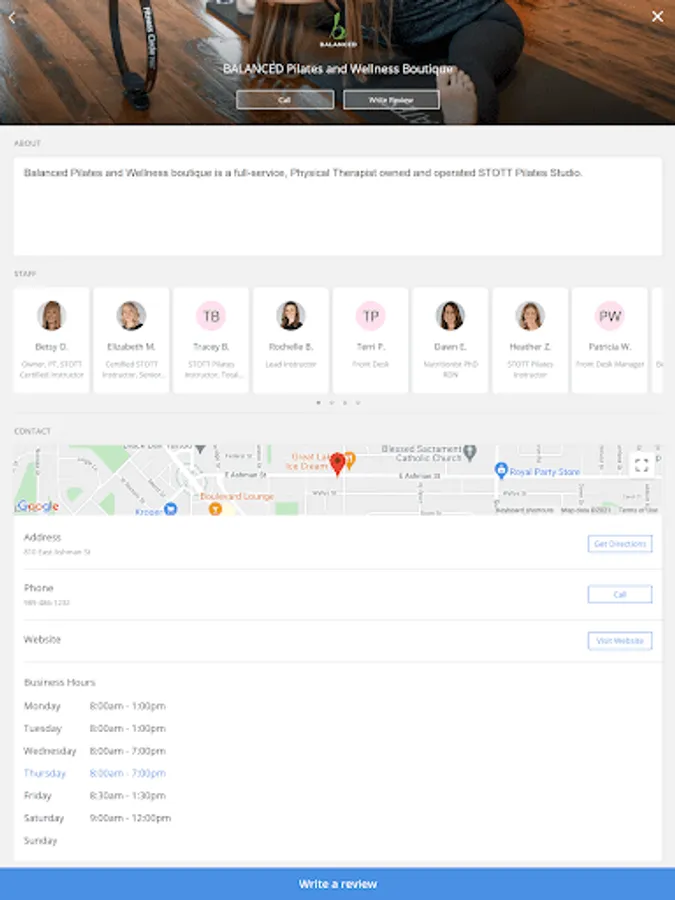Image resolution: width=675 pixels, height=900 pixels.
Task: Jump to fourth staff carousel page dot
Action: tap(358, 403)
